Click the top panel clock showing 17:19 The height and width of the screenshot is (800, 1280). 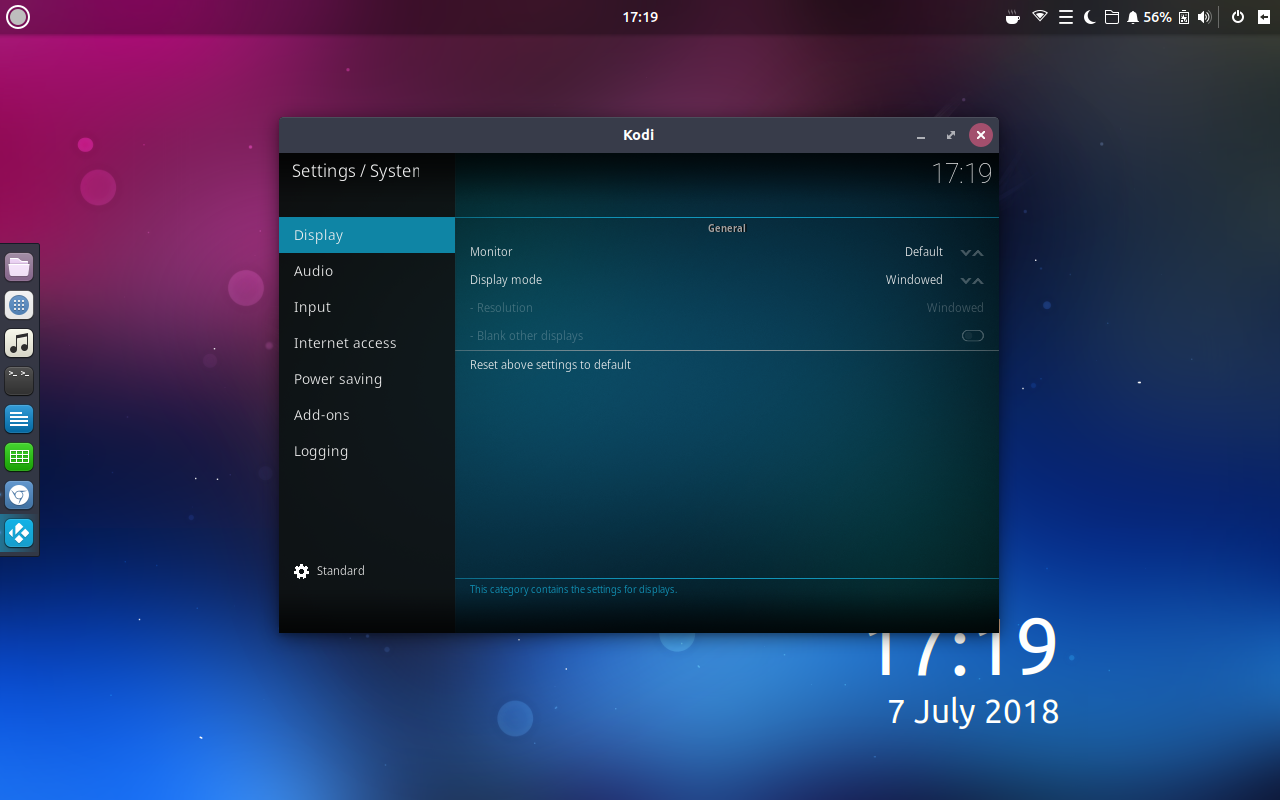pos(640,17)
